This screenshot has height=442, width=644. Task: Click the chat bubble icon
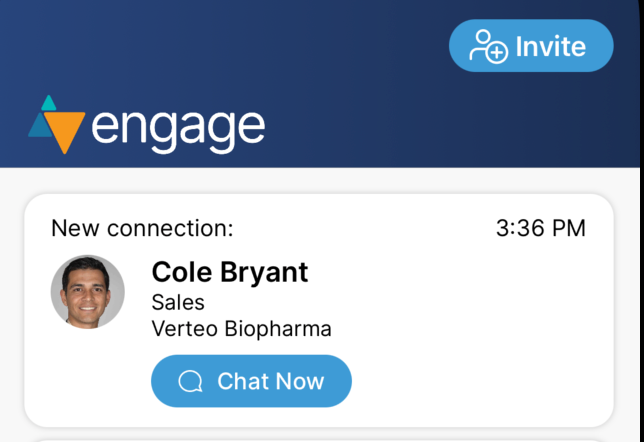pyautogui.click(x=190, y=381)
